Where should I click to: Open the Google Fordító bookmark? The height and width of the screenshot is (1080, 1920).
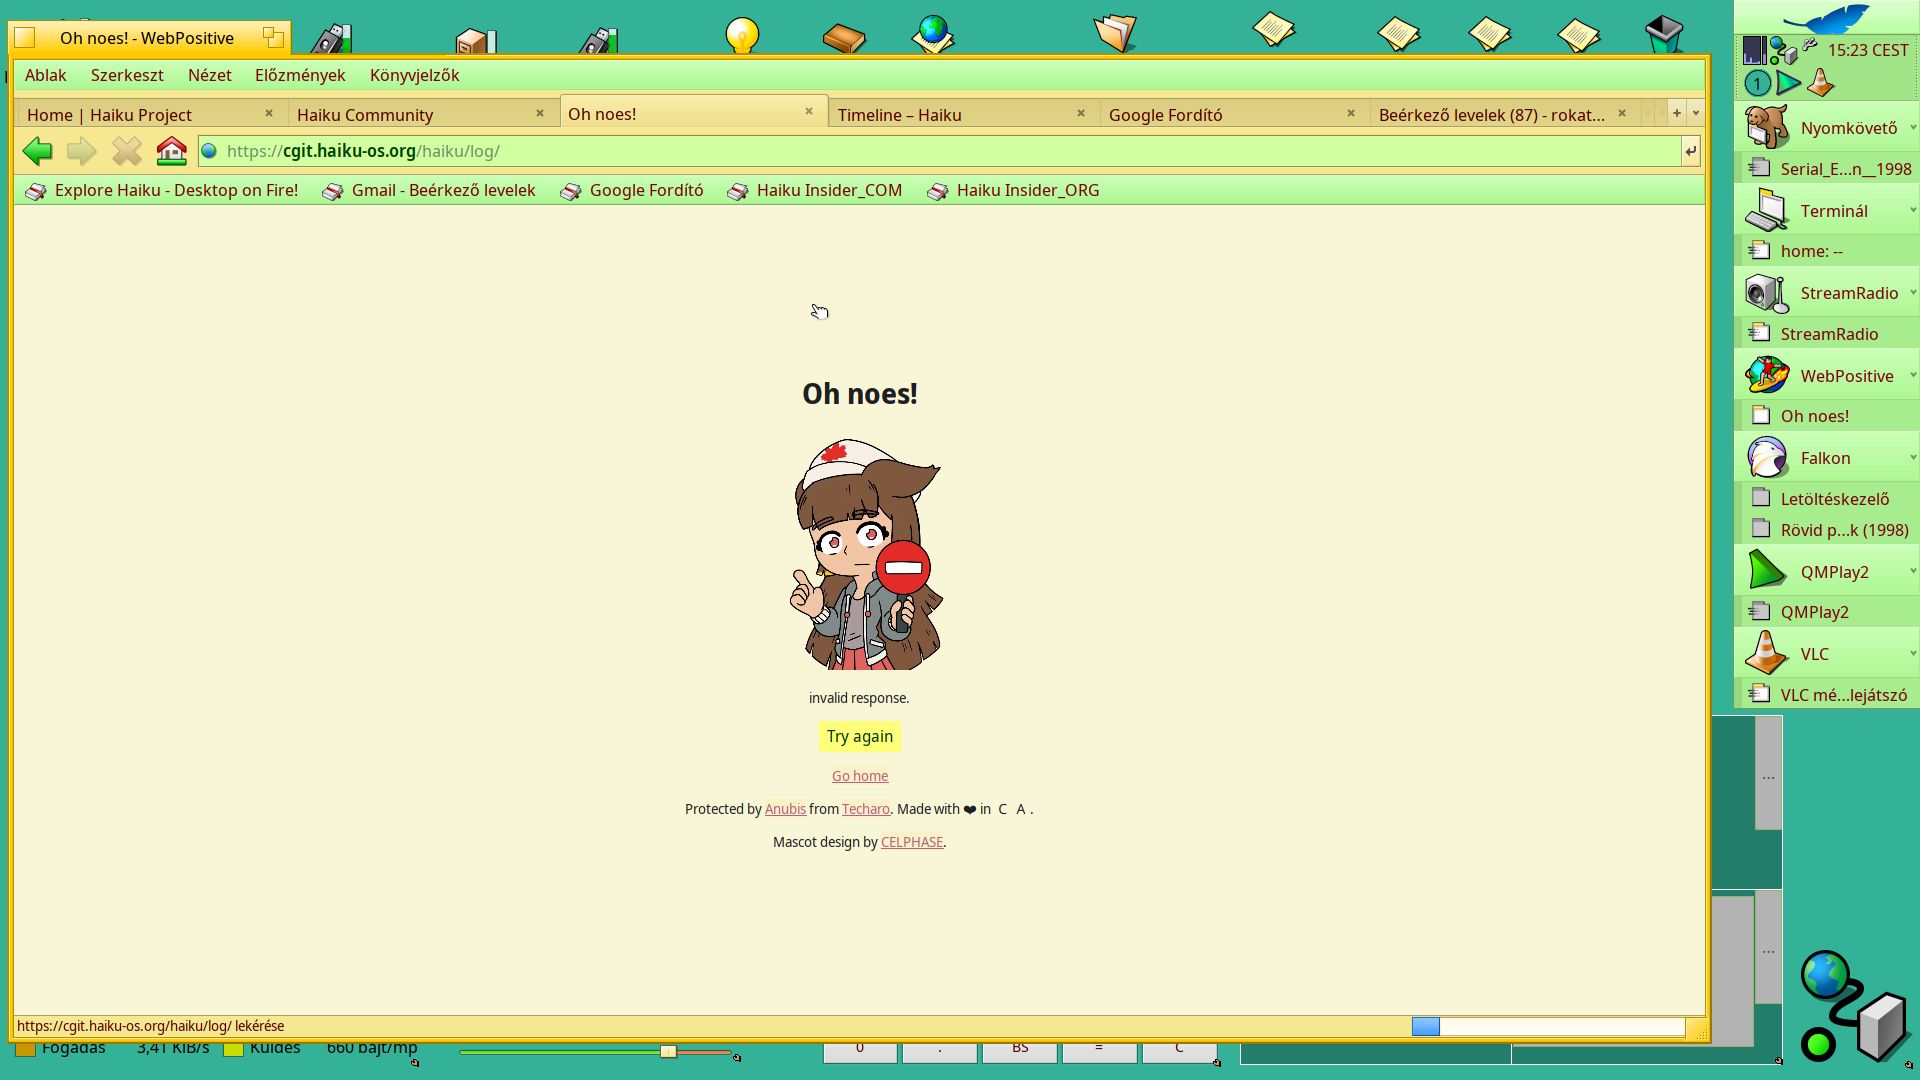(x=632, y=190)
